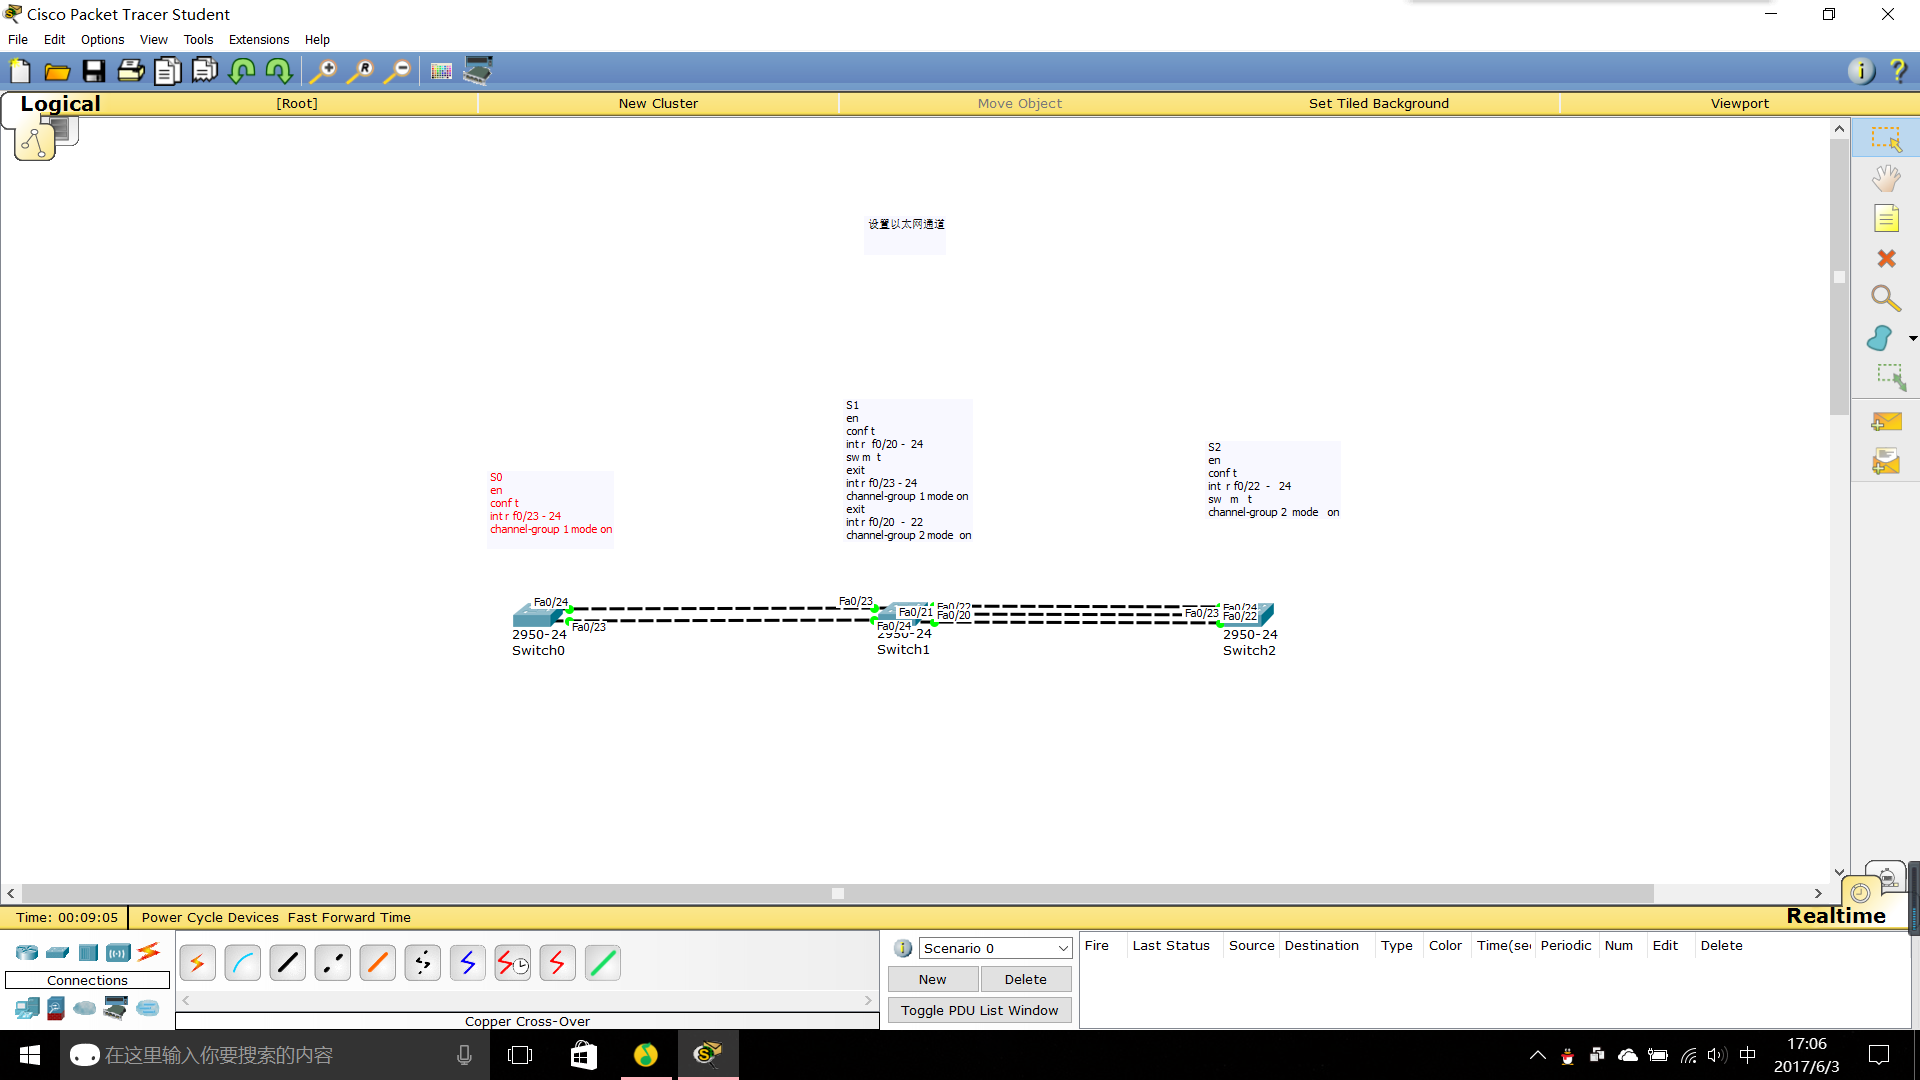Click the Delete scenario button

1026,980
